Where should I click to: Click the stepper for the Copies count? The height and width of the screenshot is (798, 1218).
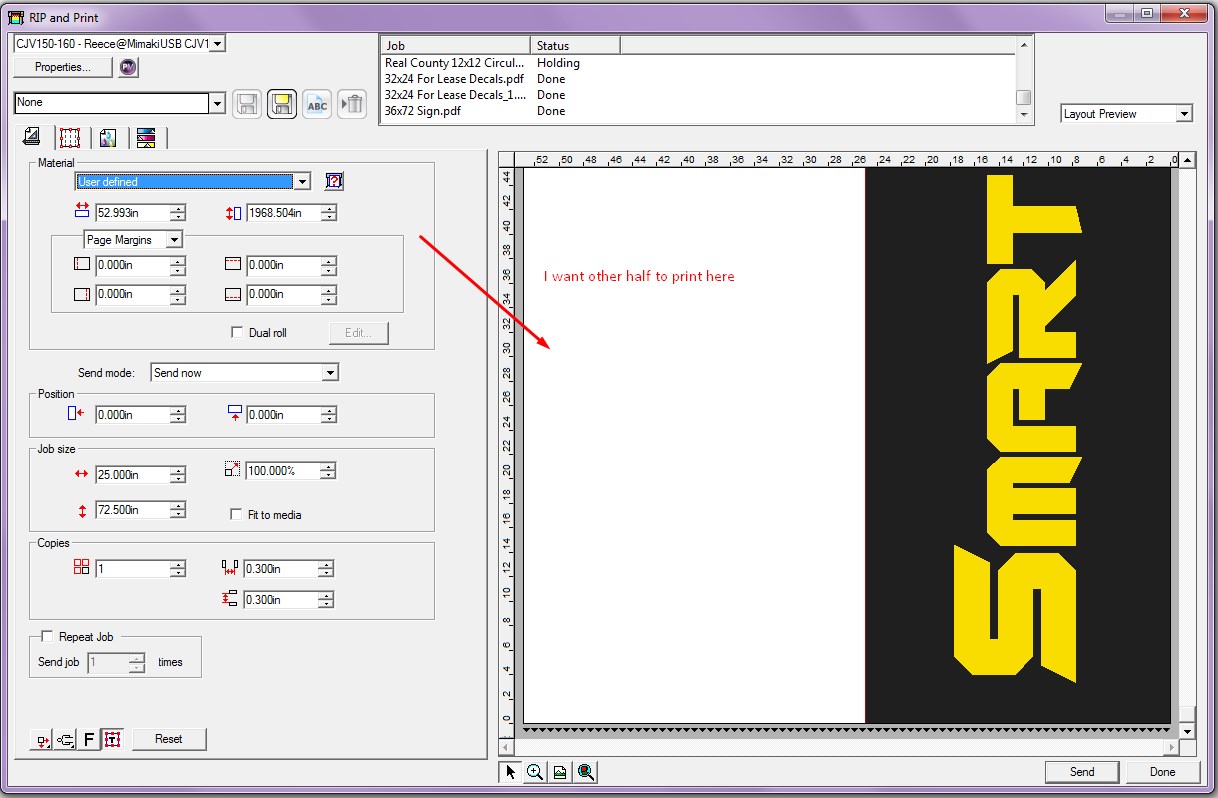[178, 568]
